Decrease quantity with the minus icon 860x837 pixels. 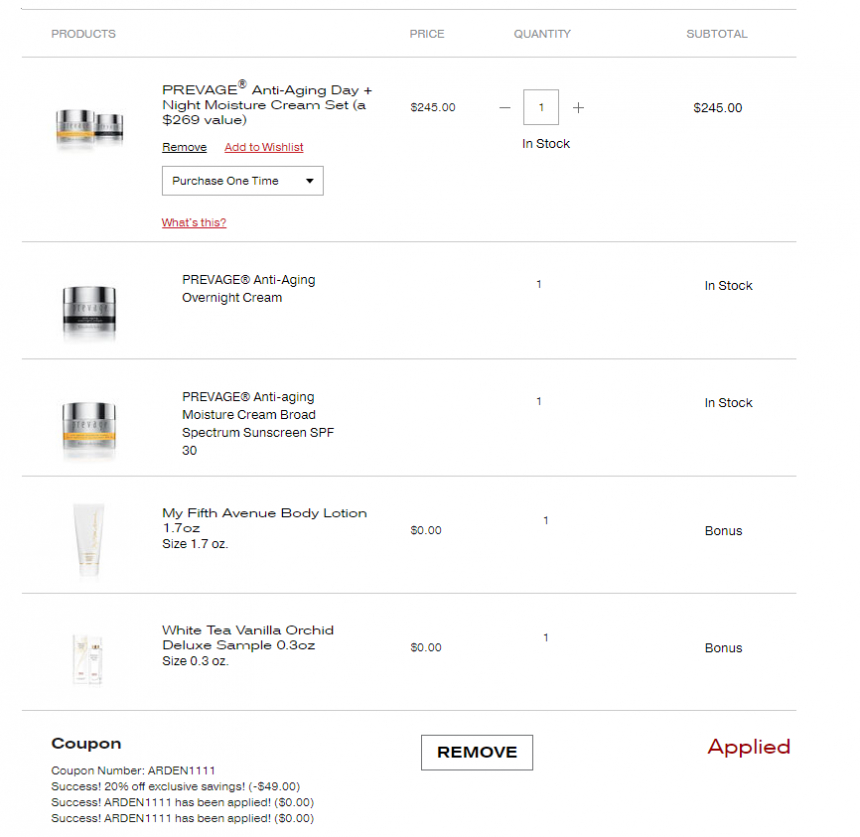[505, 108]
